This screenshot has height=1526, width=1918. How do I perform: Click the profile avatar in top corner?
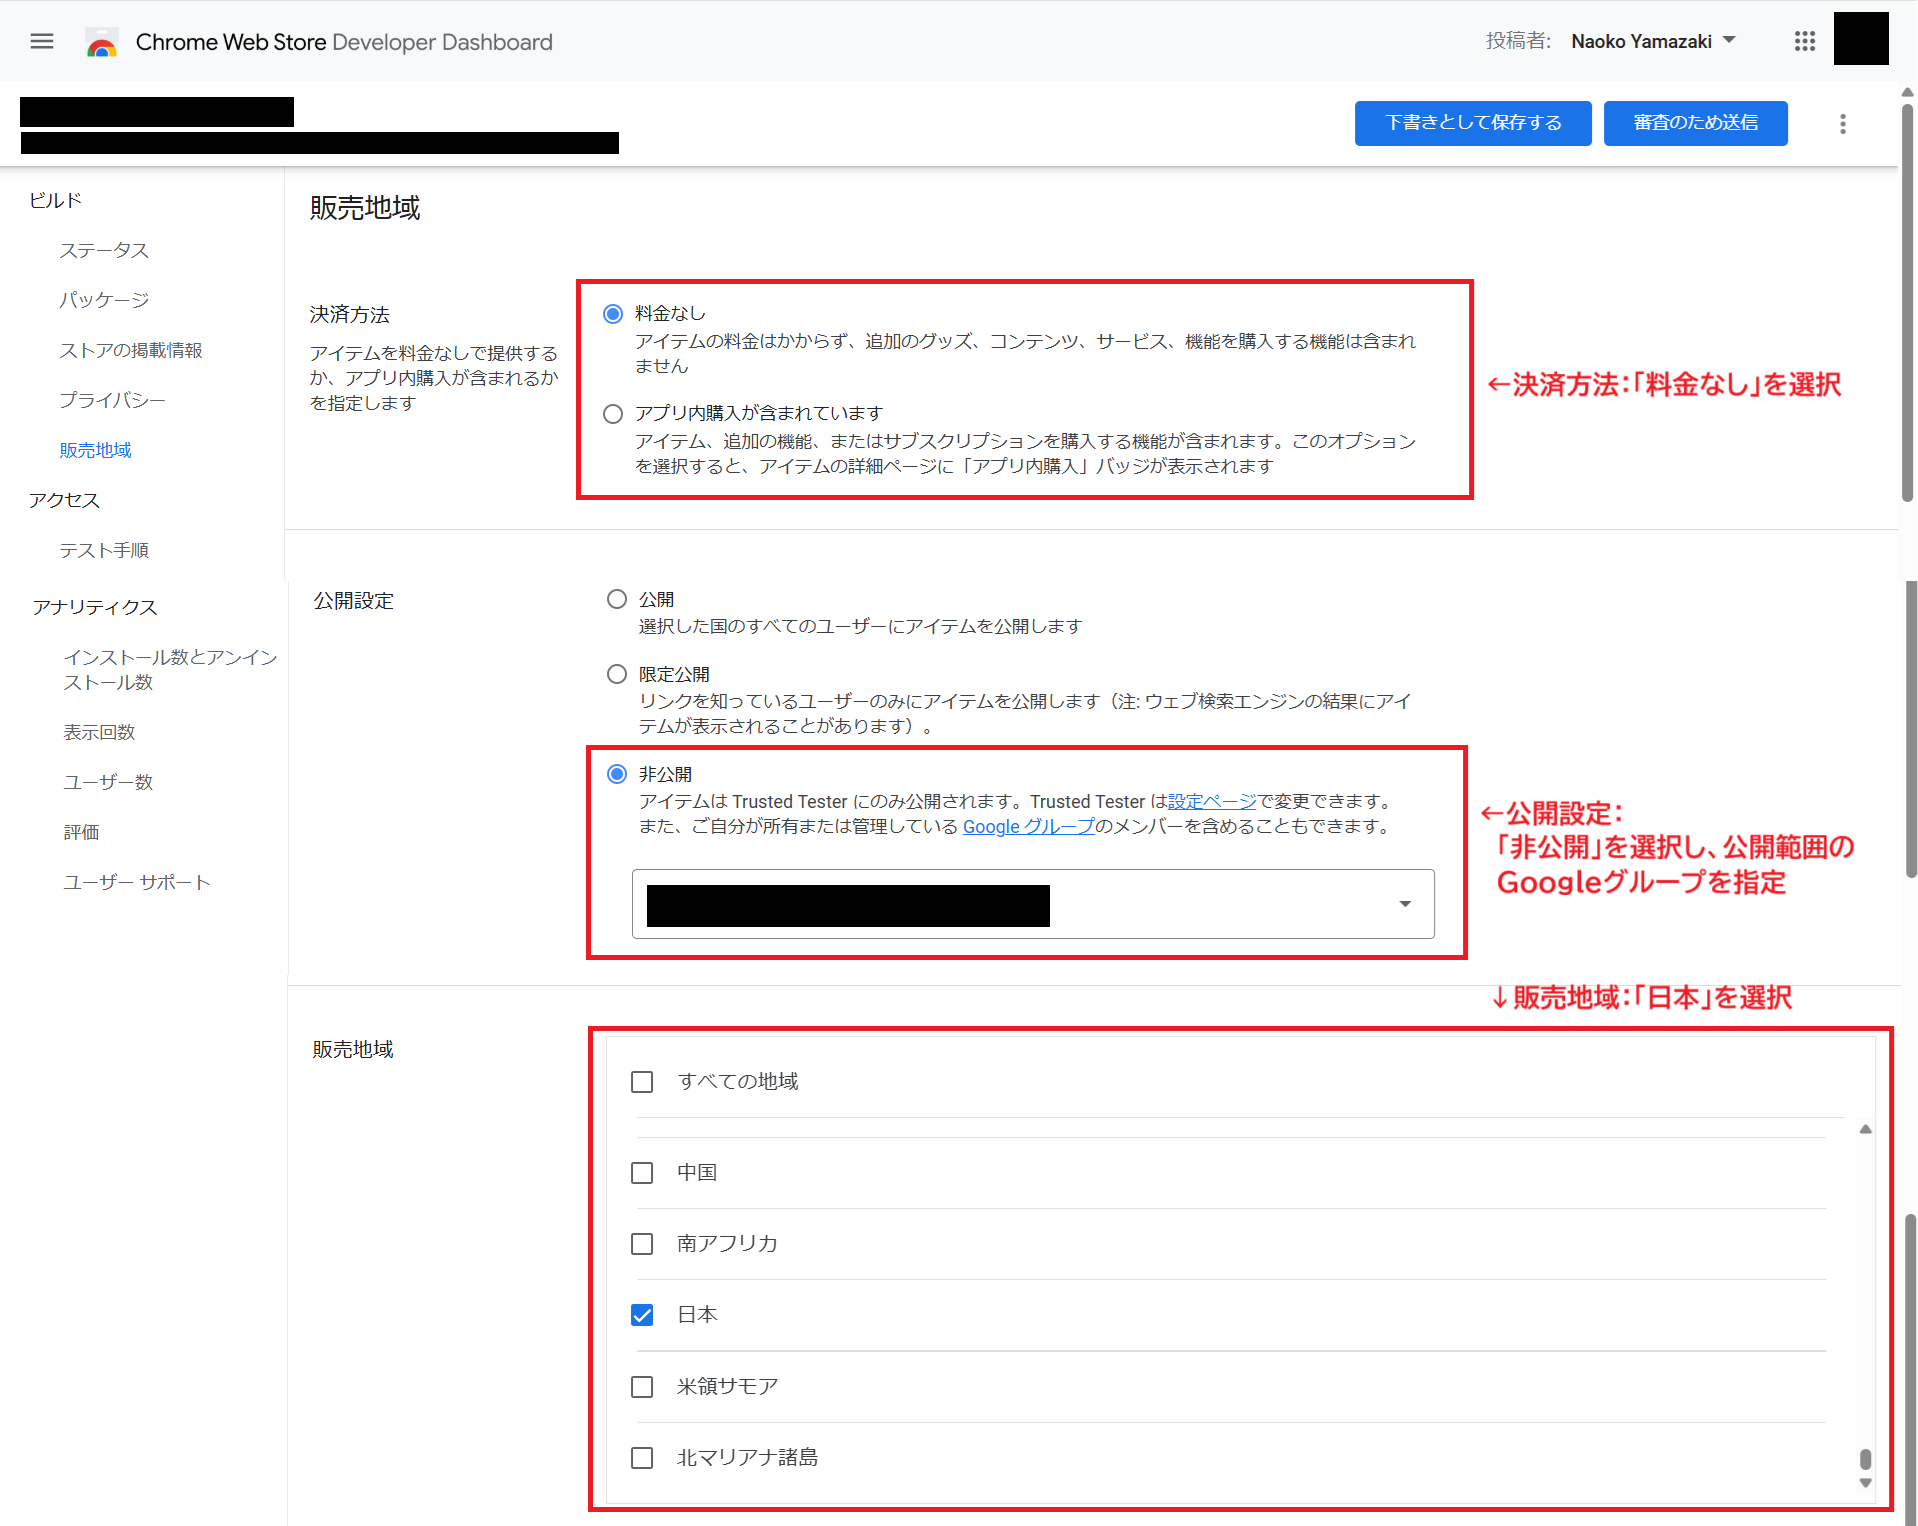[1860, 40]
